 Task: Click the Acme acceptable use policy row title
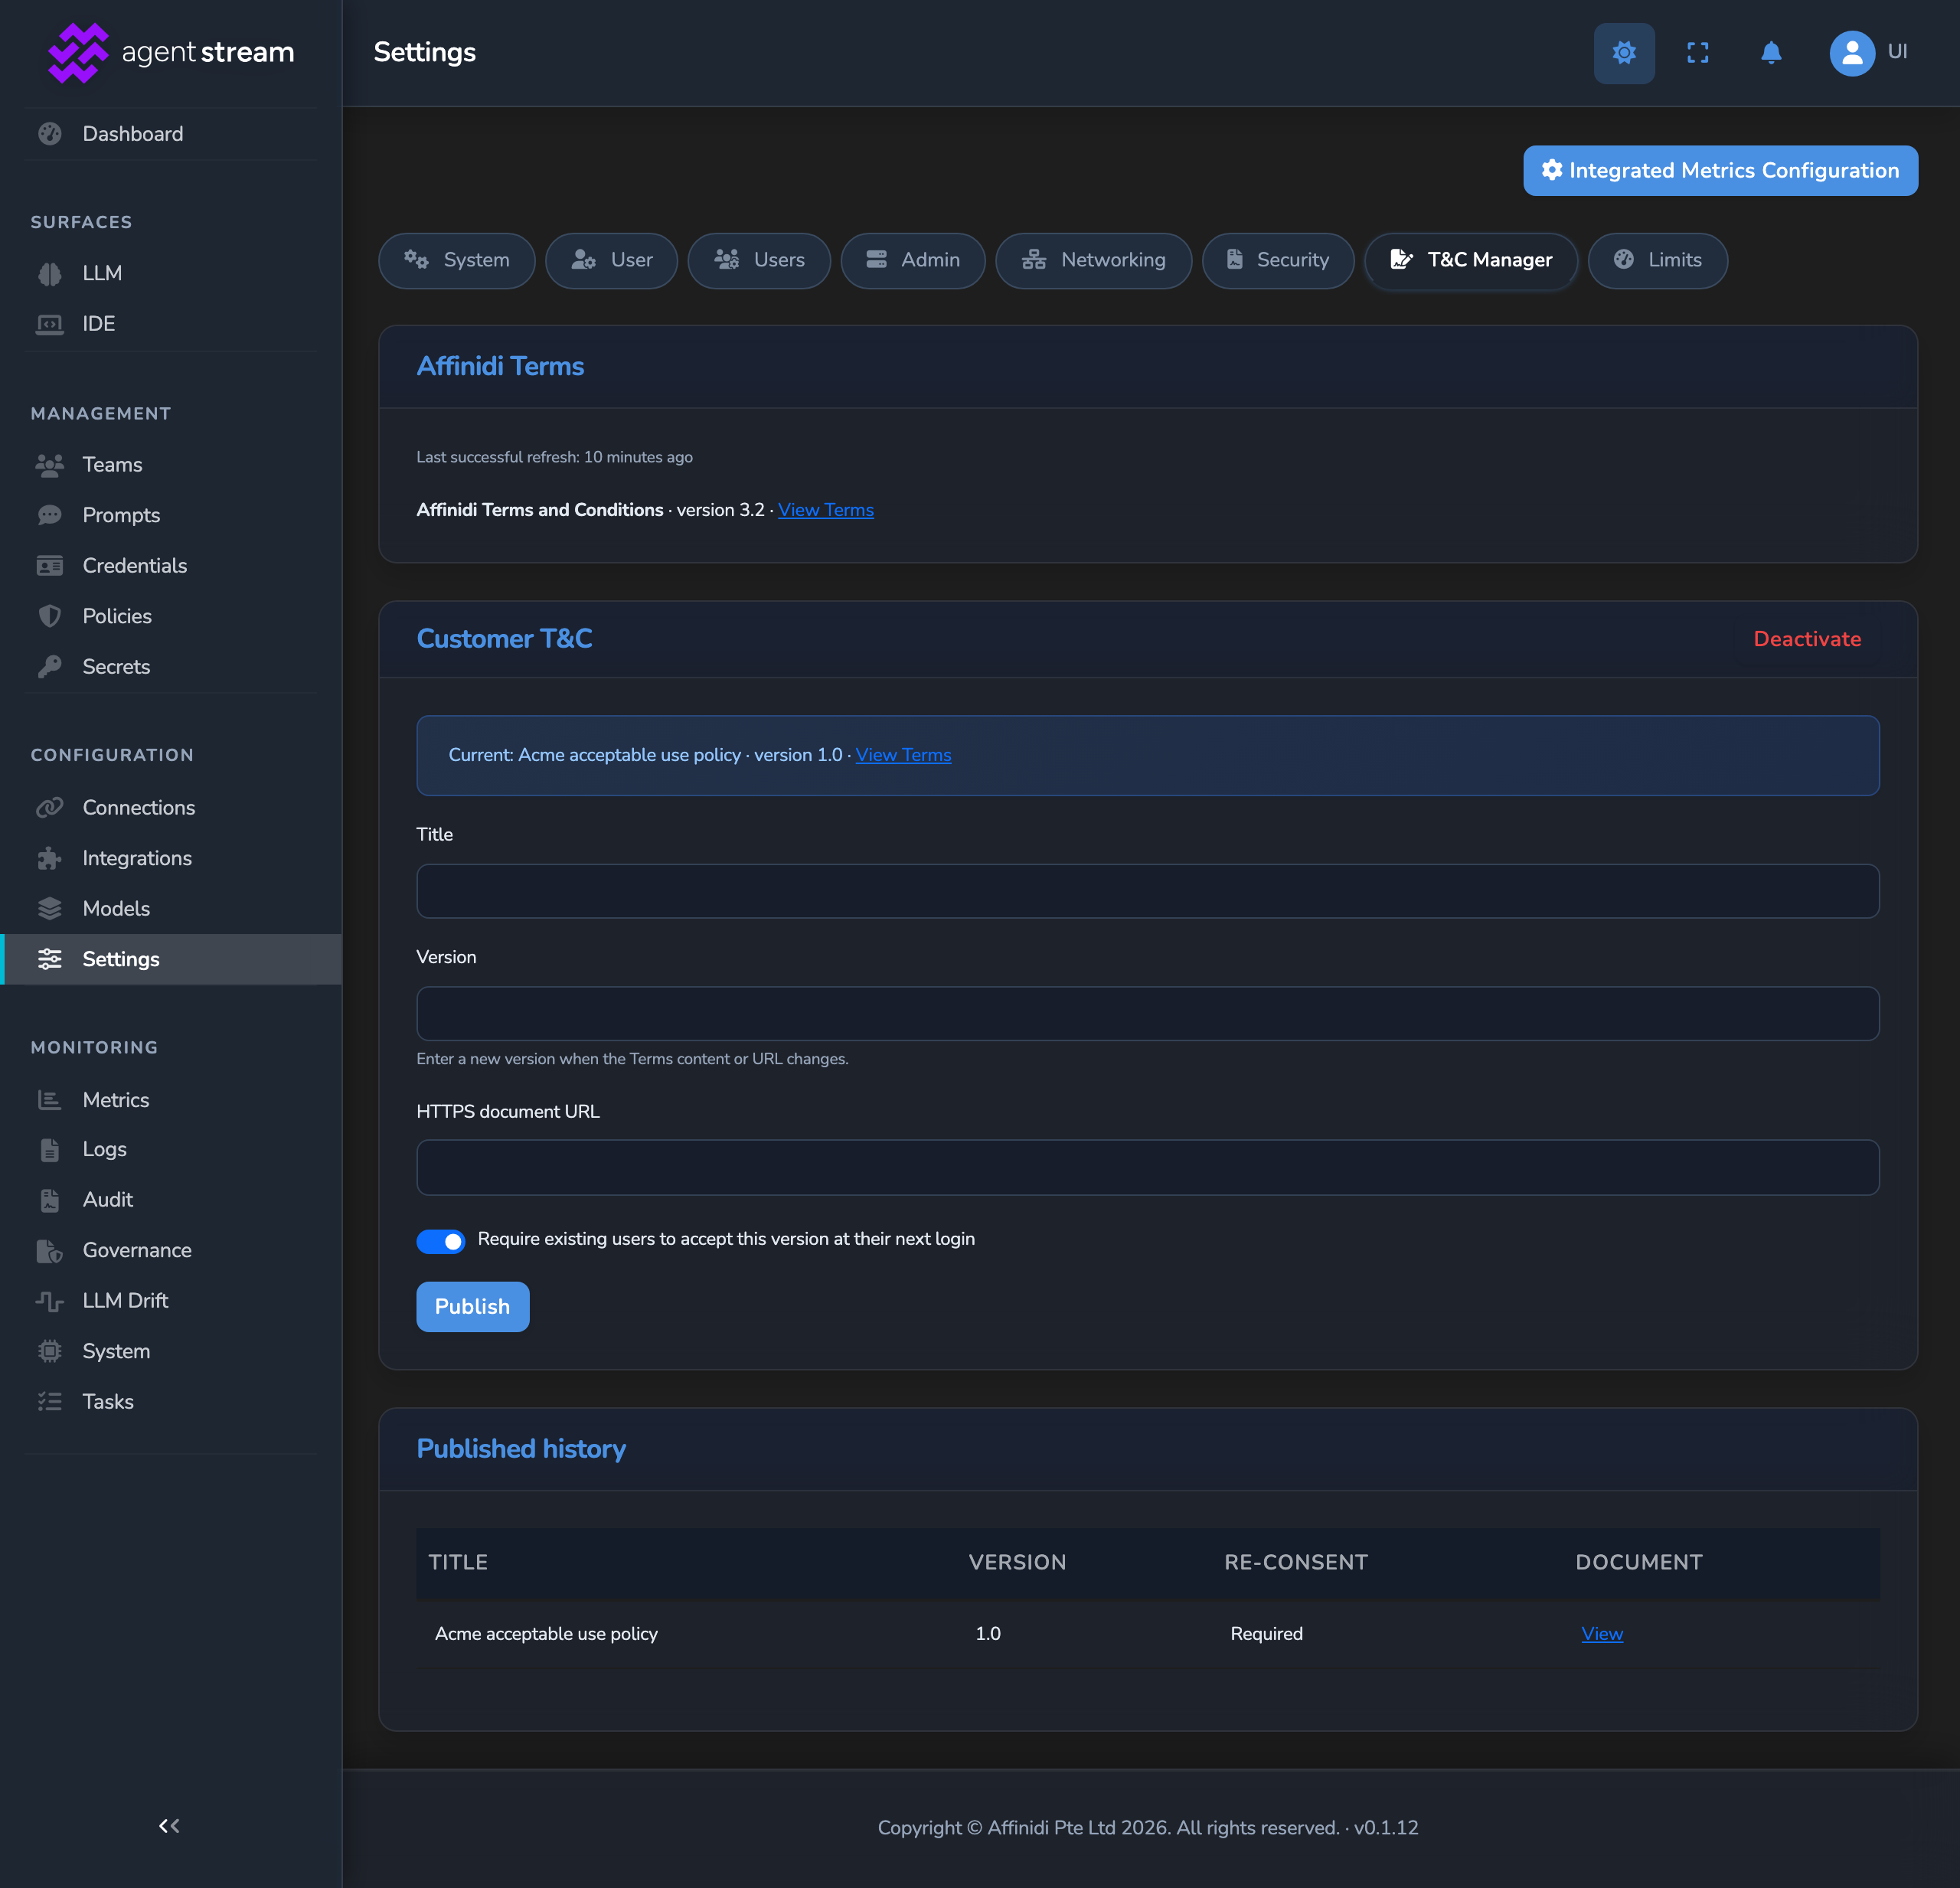click(546, 1633)
